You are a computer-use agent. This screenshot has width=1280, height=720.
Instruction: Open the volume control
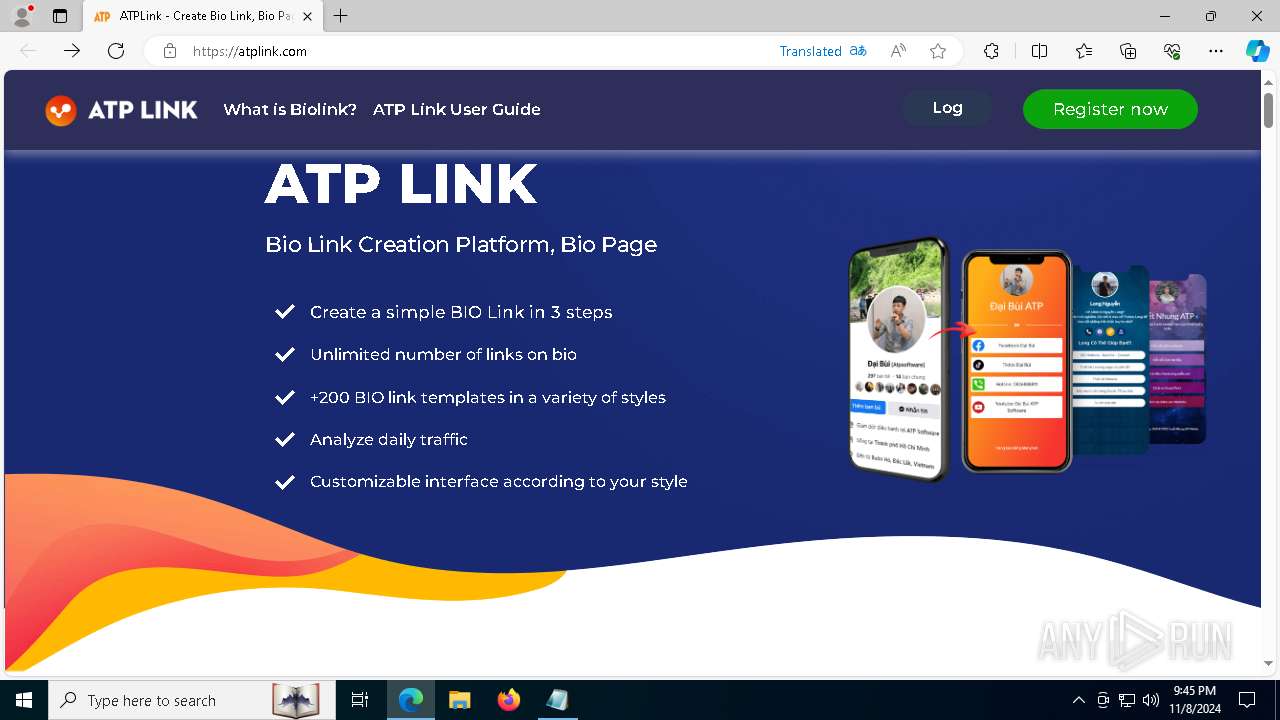1151,700
